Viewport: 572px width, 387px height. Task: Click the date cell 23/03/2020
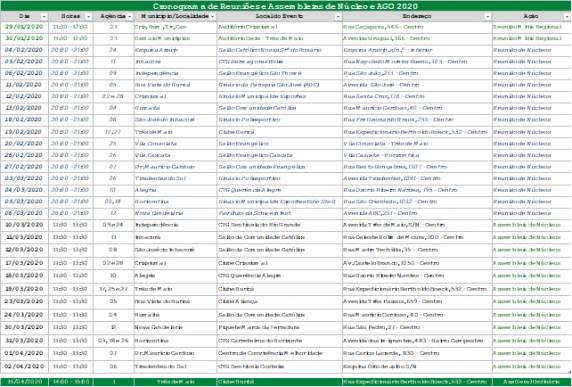coord(24,302)
